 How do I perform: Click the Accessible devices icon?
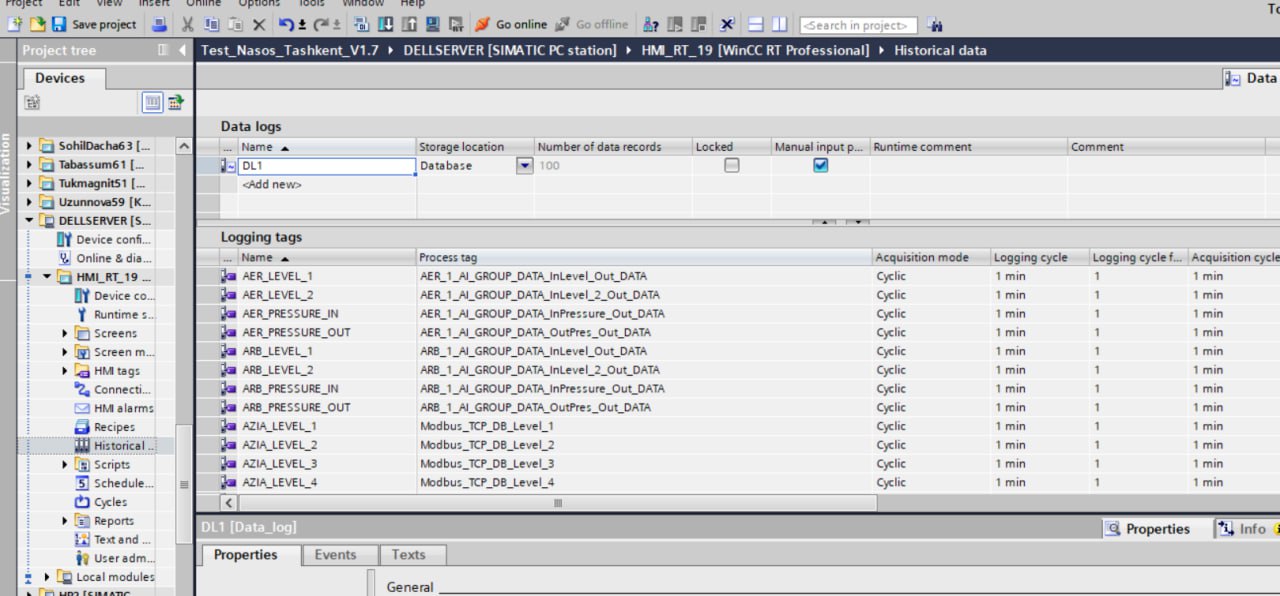click(x=651, y=24)
